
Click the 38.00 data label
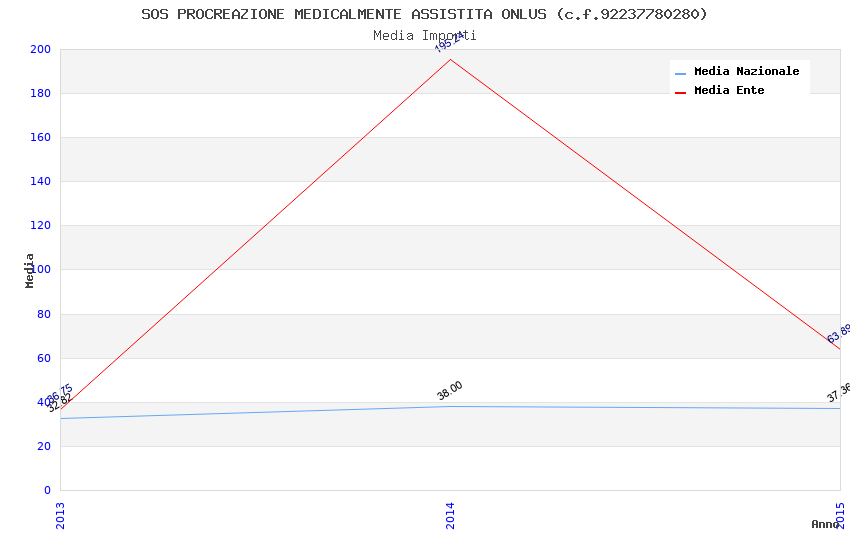[450, 391]
